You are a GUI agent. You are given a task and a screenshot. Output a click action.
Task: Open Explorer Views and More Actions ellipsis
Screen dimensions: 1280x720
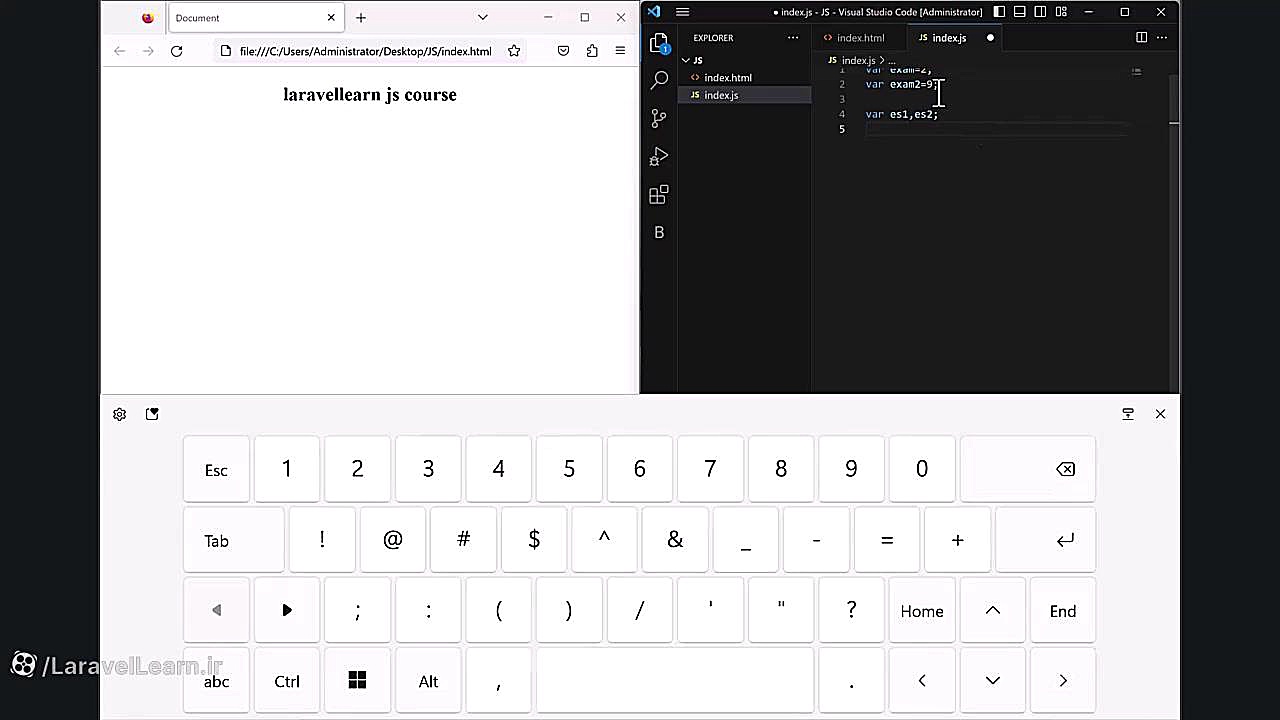[x=793, y=38]
